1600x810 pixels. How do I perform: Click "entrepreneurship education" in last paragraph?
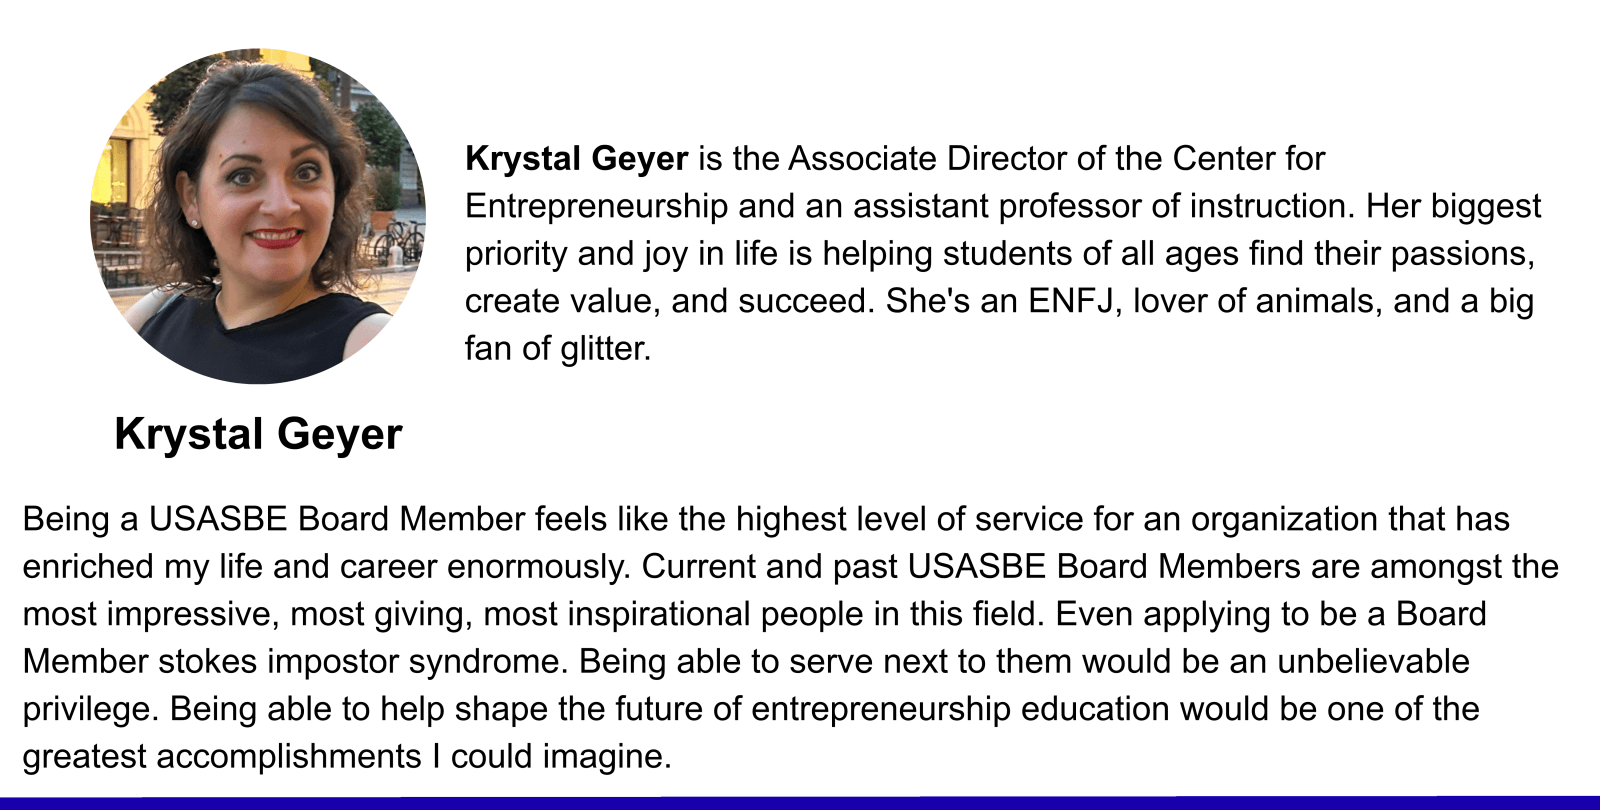(960, 709)
